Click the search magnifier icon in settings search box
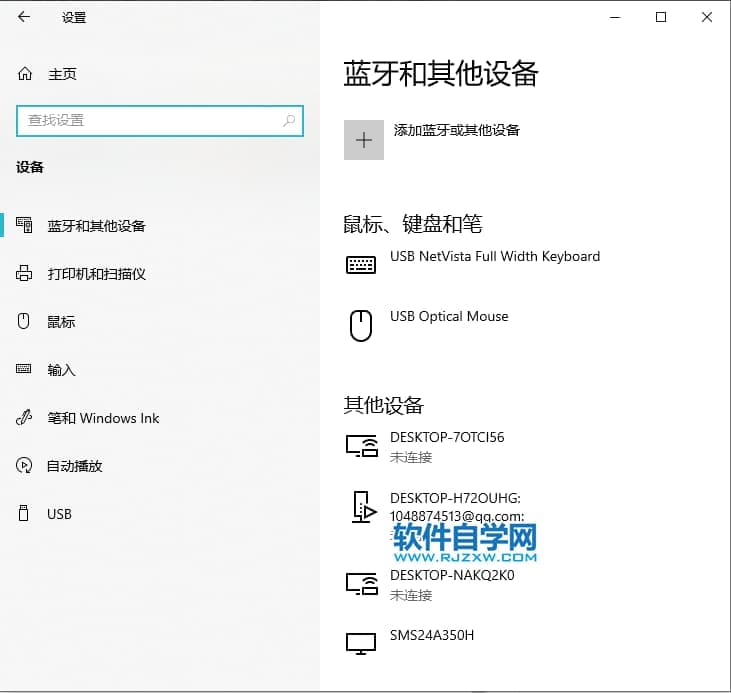The height and width of the screenshot is (693, 731). (289, 121)
